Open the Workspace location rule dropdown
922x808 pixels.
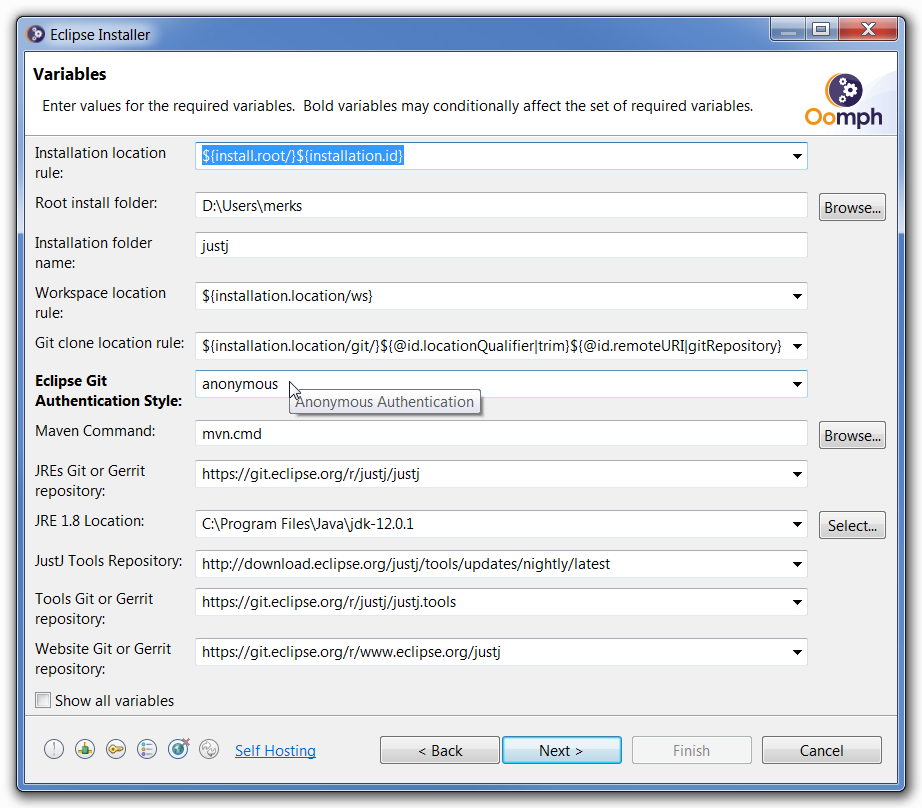coord(797,296)
